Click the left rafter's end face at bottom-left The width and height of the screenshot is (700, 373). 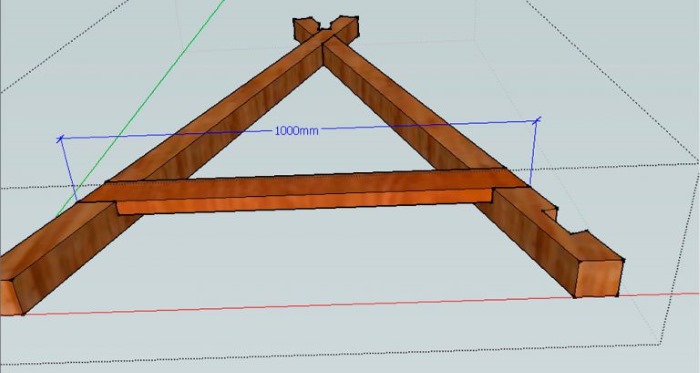click(x=10, y=298)
